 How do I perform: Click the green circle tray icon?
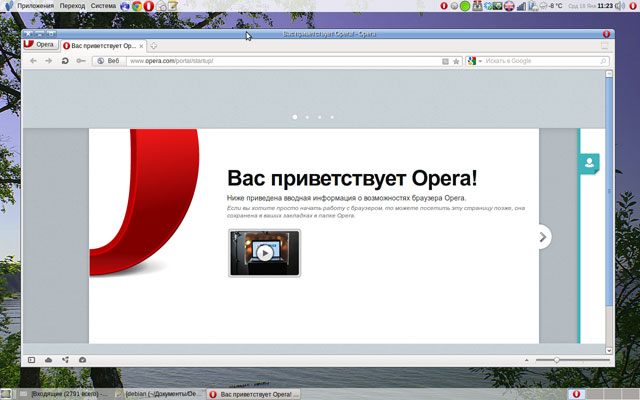[465, 6]
